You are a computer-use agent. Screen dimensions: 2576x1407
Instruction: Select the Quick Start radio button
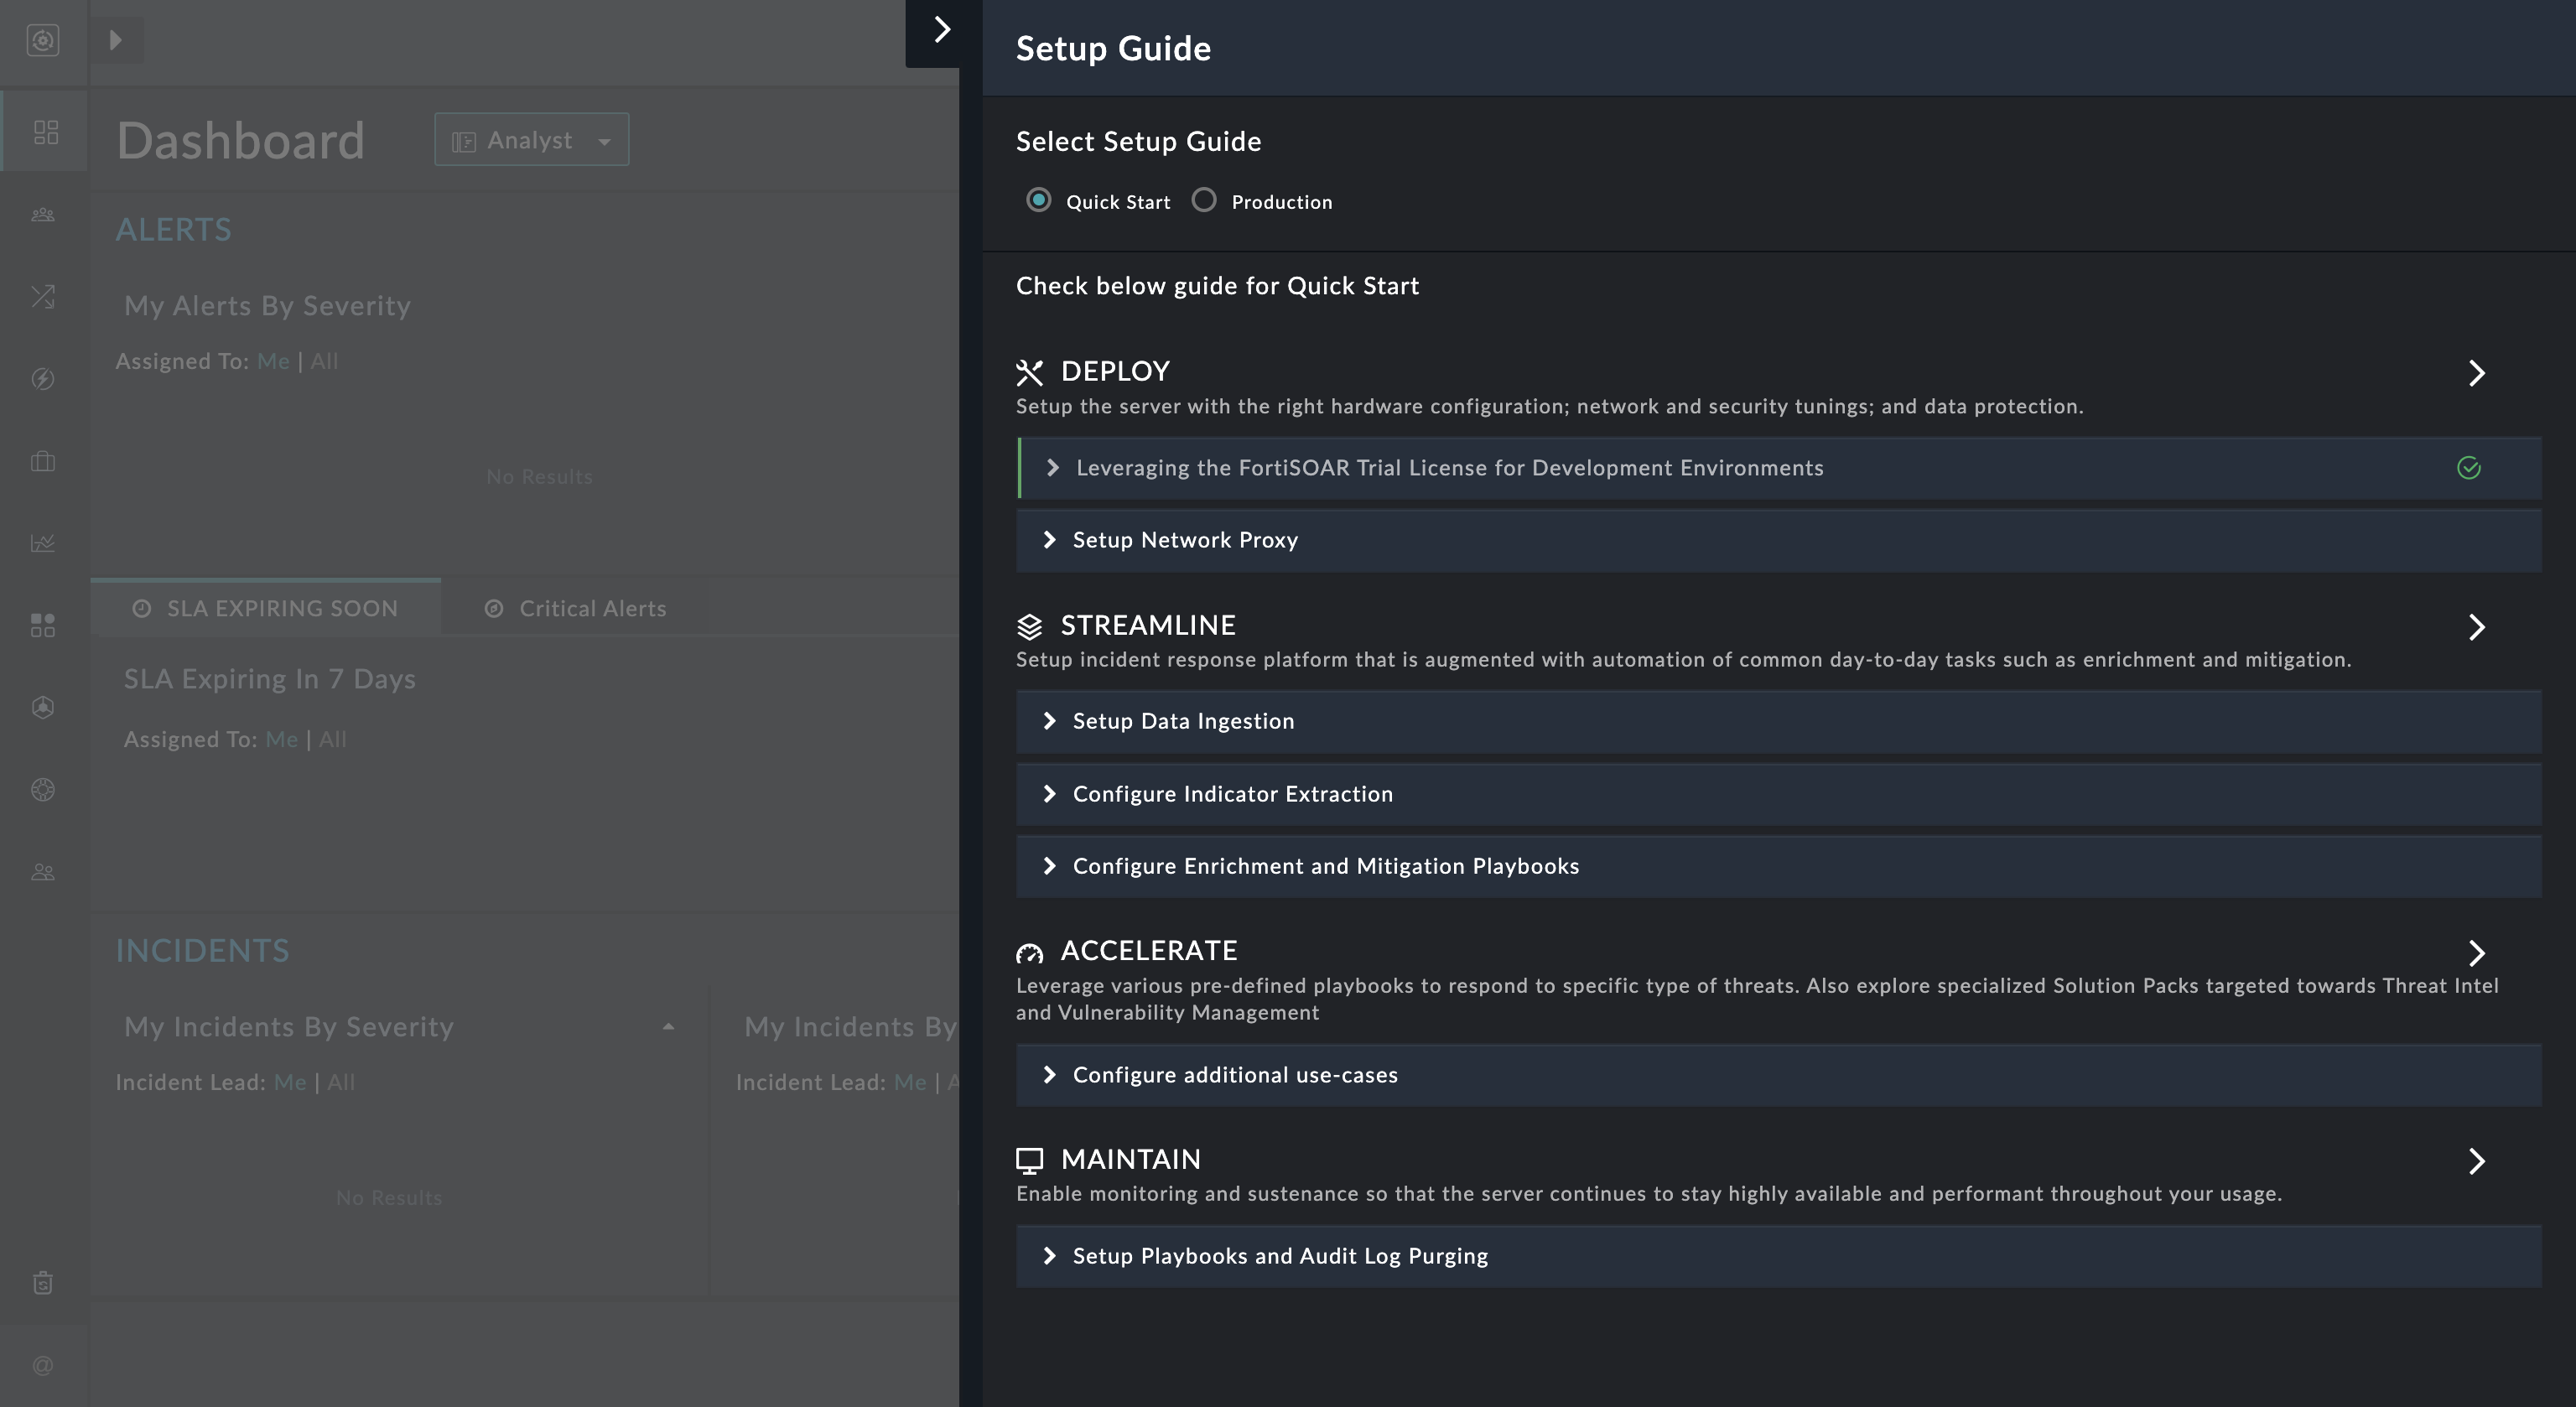(x=1039, y=200)
